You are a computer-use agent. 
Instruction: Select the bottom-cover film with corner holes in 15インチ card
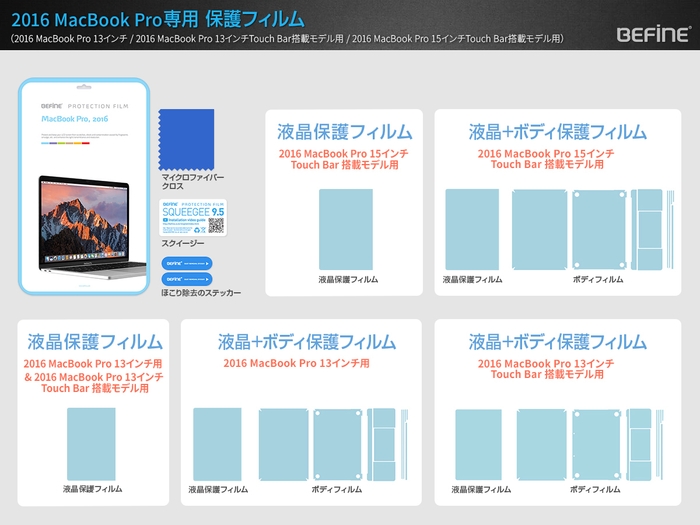tap(600, 229)
